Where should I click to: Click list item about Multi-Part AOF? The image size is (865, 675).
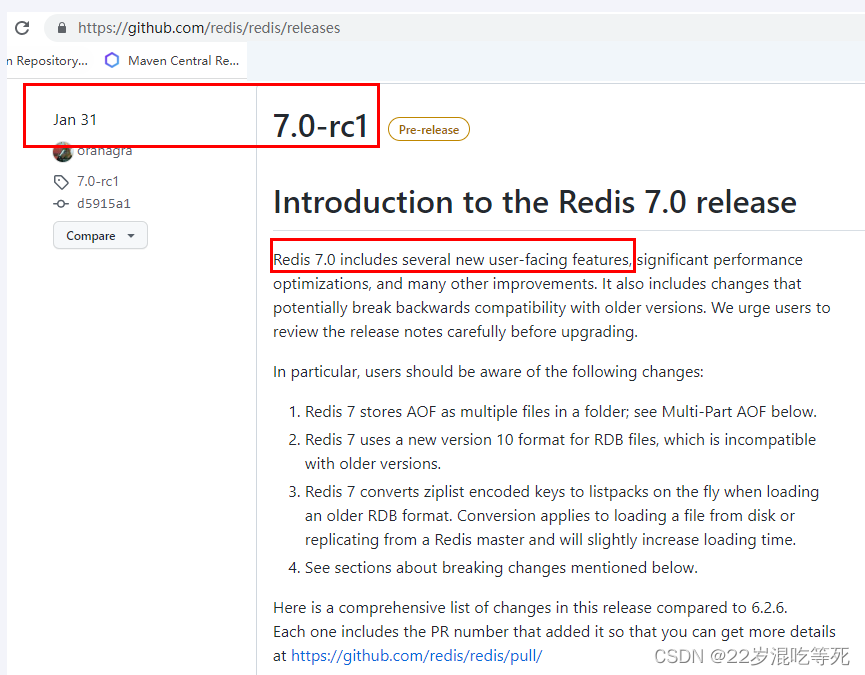click(560, 412)
